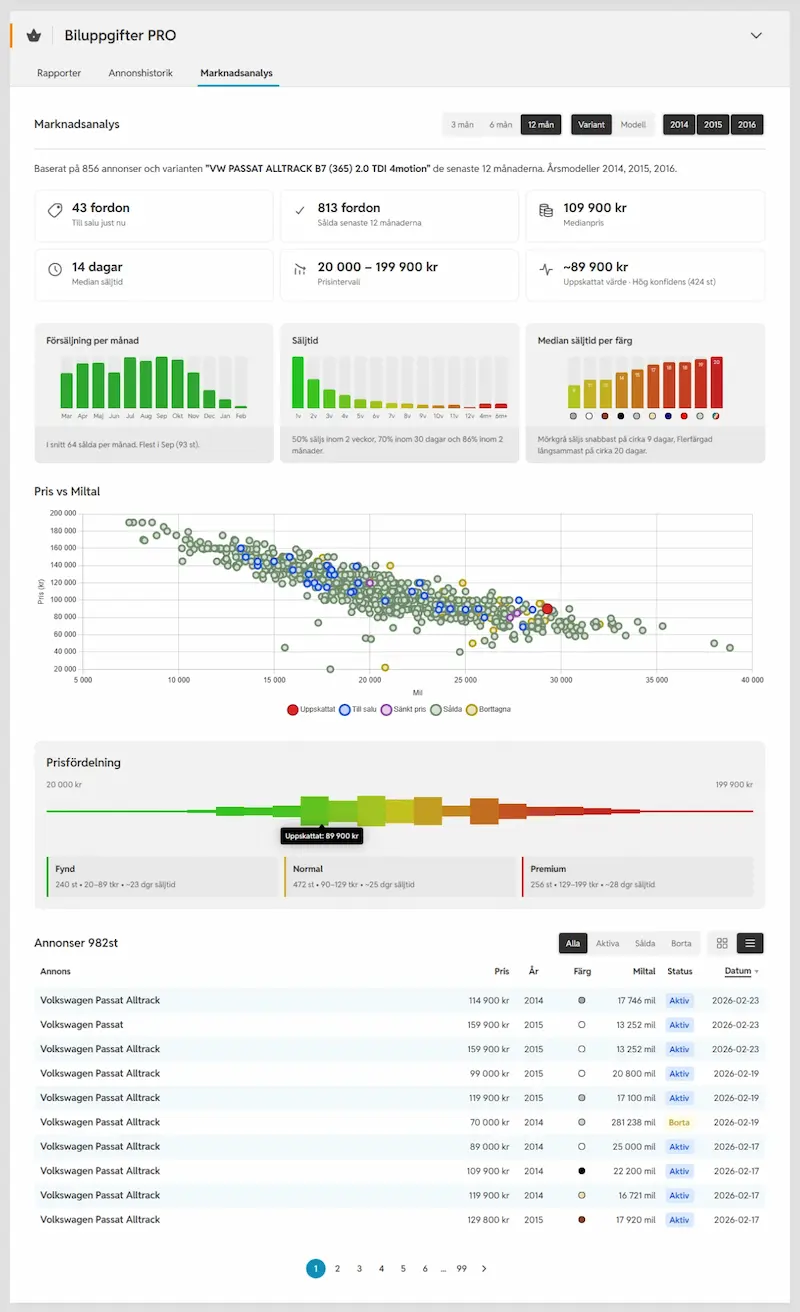The height and width of the screenshot is (1312, 800).
Task: Toggle the 2014 model year filter
Action: coord(680,125)
